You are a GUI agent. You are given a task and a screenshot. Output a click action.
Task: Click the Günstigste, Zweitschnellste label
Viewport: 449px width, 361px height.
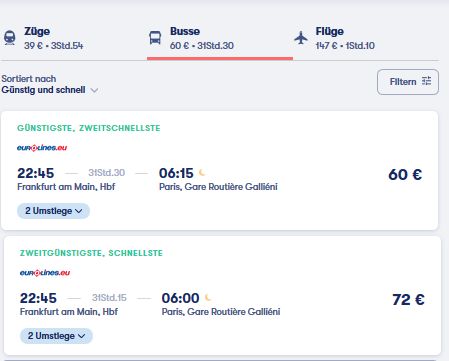coord(89,128)
